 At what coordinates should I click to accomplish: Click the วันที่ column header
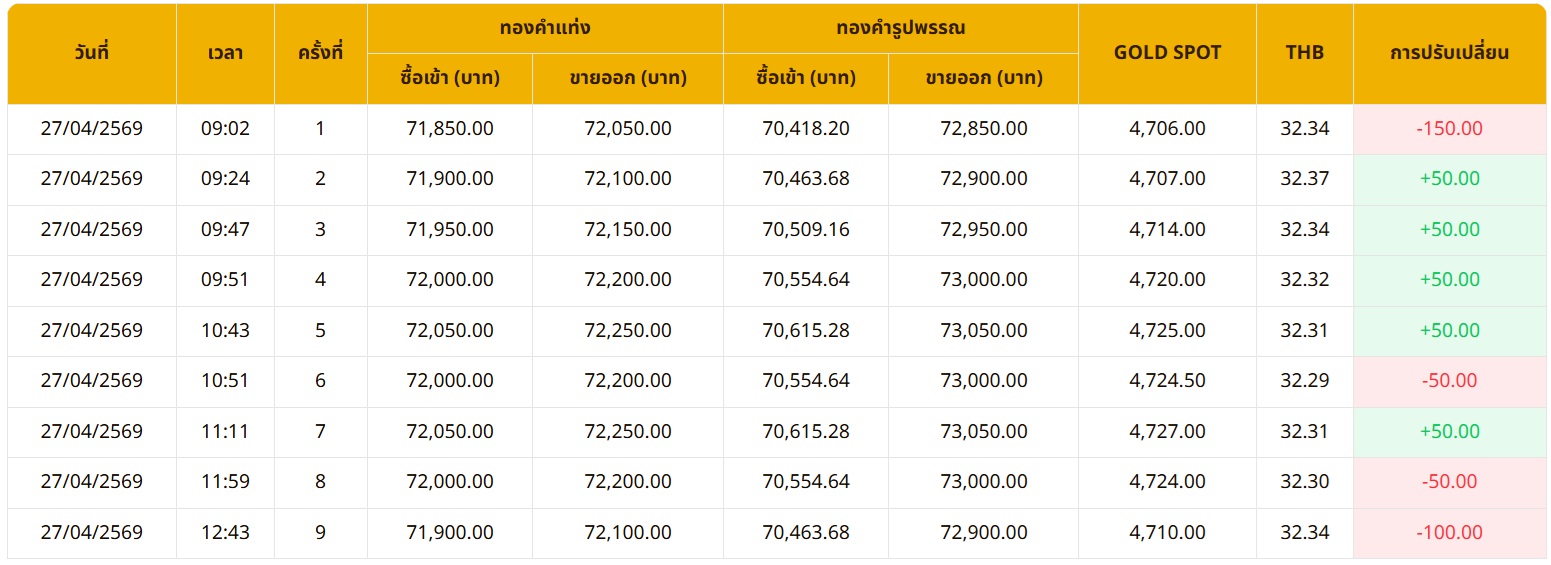click(x=91, y=53)
